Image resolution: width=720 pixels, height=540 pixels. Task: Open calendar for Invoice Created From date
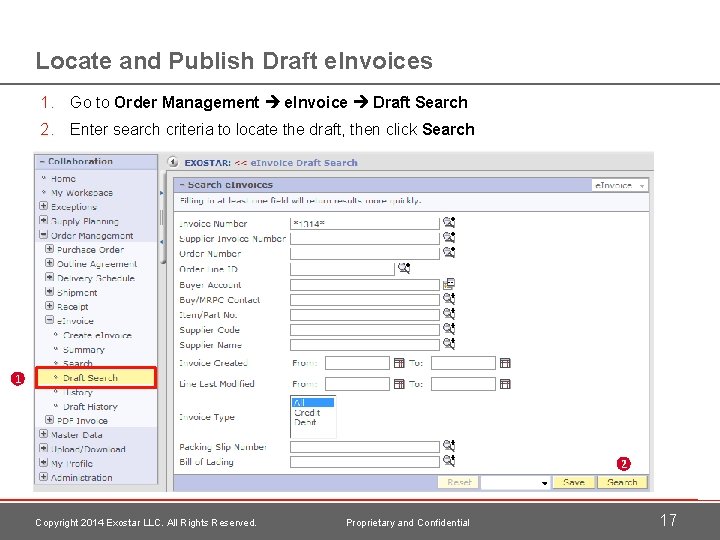[x=399, y=363]
